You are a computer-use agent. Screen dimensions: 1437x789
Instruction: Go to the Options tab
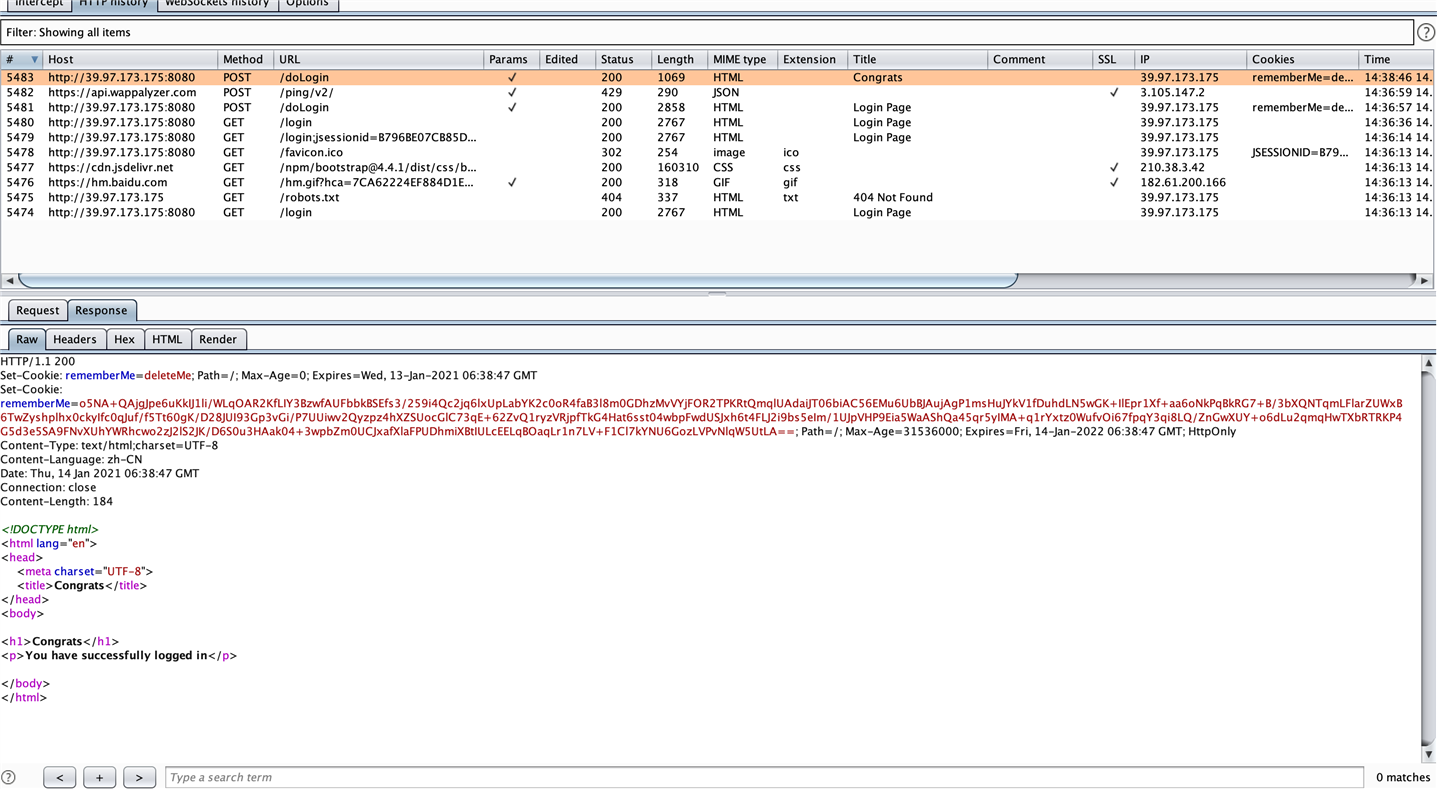307,4
